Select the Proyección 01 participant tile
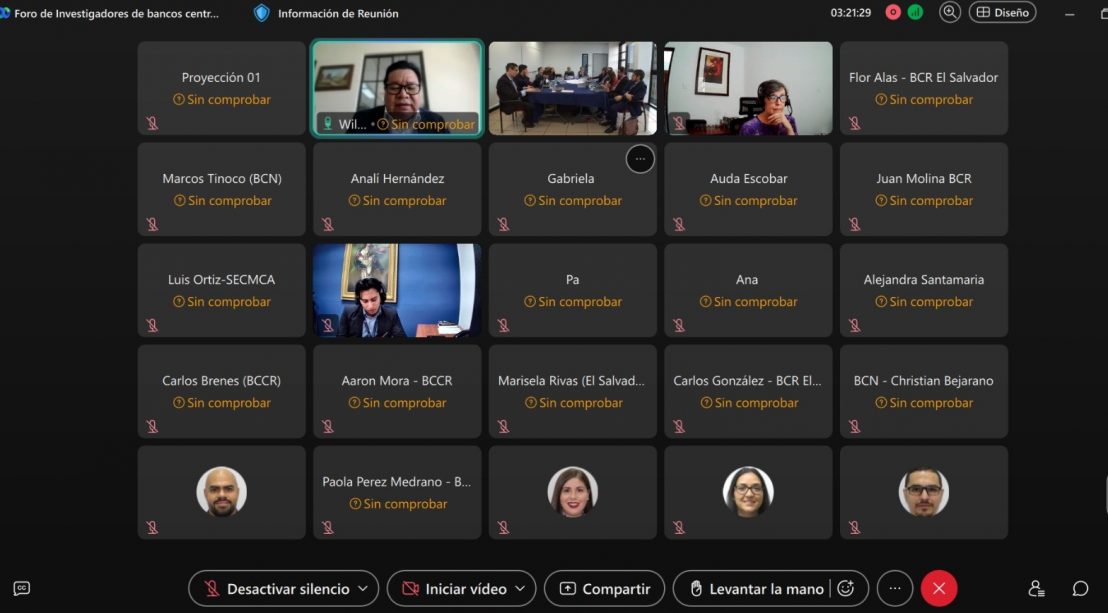Image resolution: width=1108 pixels, height=613 pixels. pos(221,88)
